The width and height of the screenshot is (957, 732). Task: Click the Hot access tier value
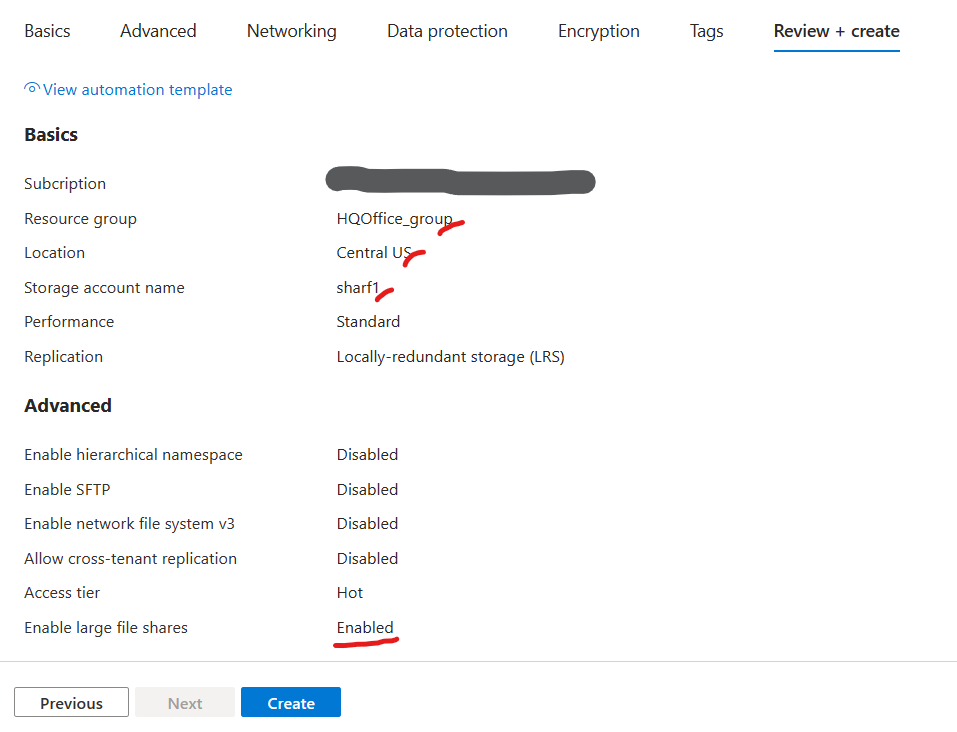tap(350, 593)
